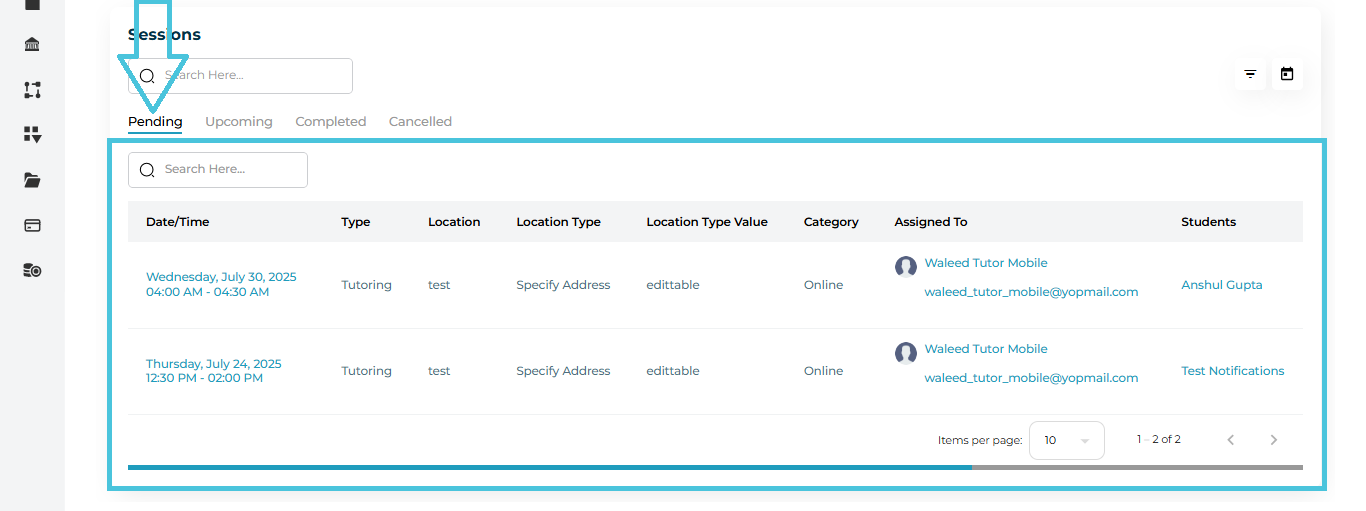Viewport: 1366px width, 511px height.
Task: Open the Cancelled sessions tab
Action: (x=420, y=122)
